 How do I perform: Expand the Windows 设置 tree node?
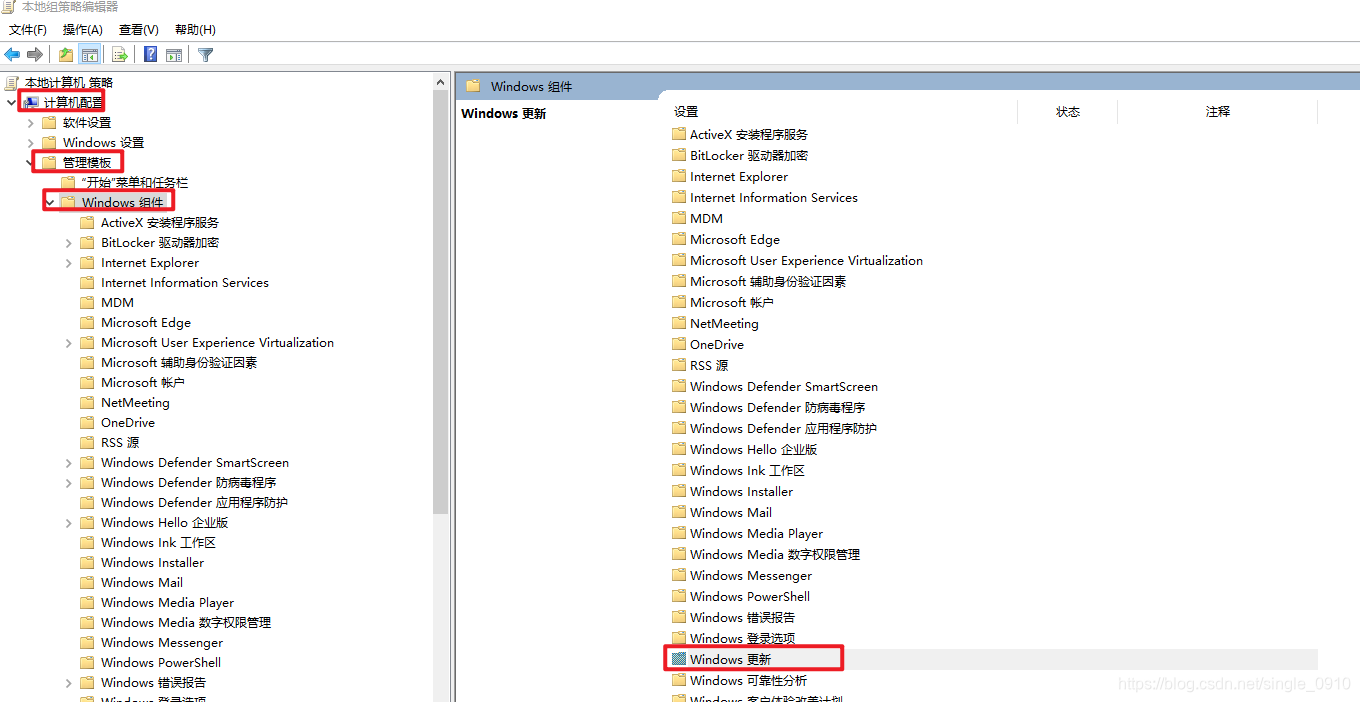click(x=31, y=142)
